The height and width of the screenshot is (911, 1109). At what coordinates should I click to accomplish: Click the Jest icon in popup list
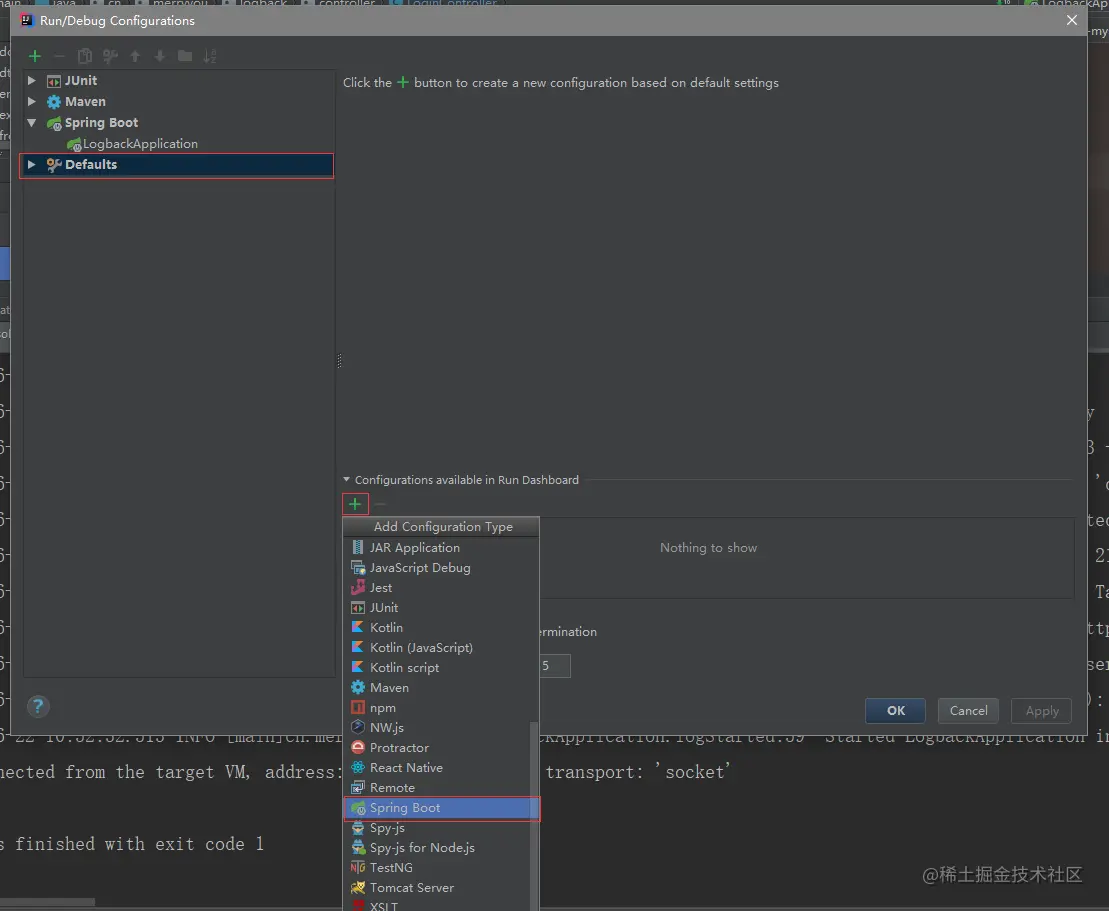(358, 587)
